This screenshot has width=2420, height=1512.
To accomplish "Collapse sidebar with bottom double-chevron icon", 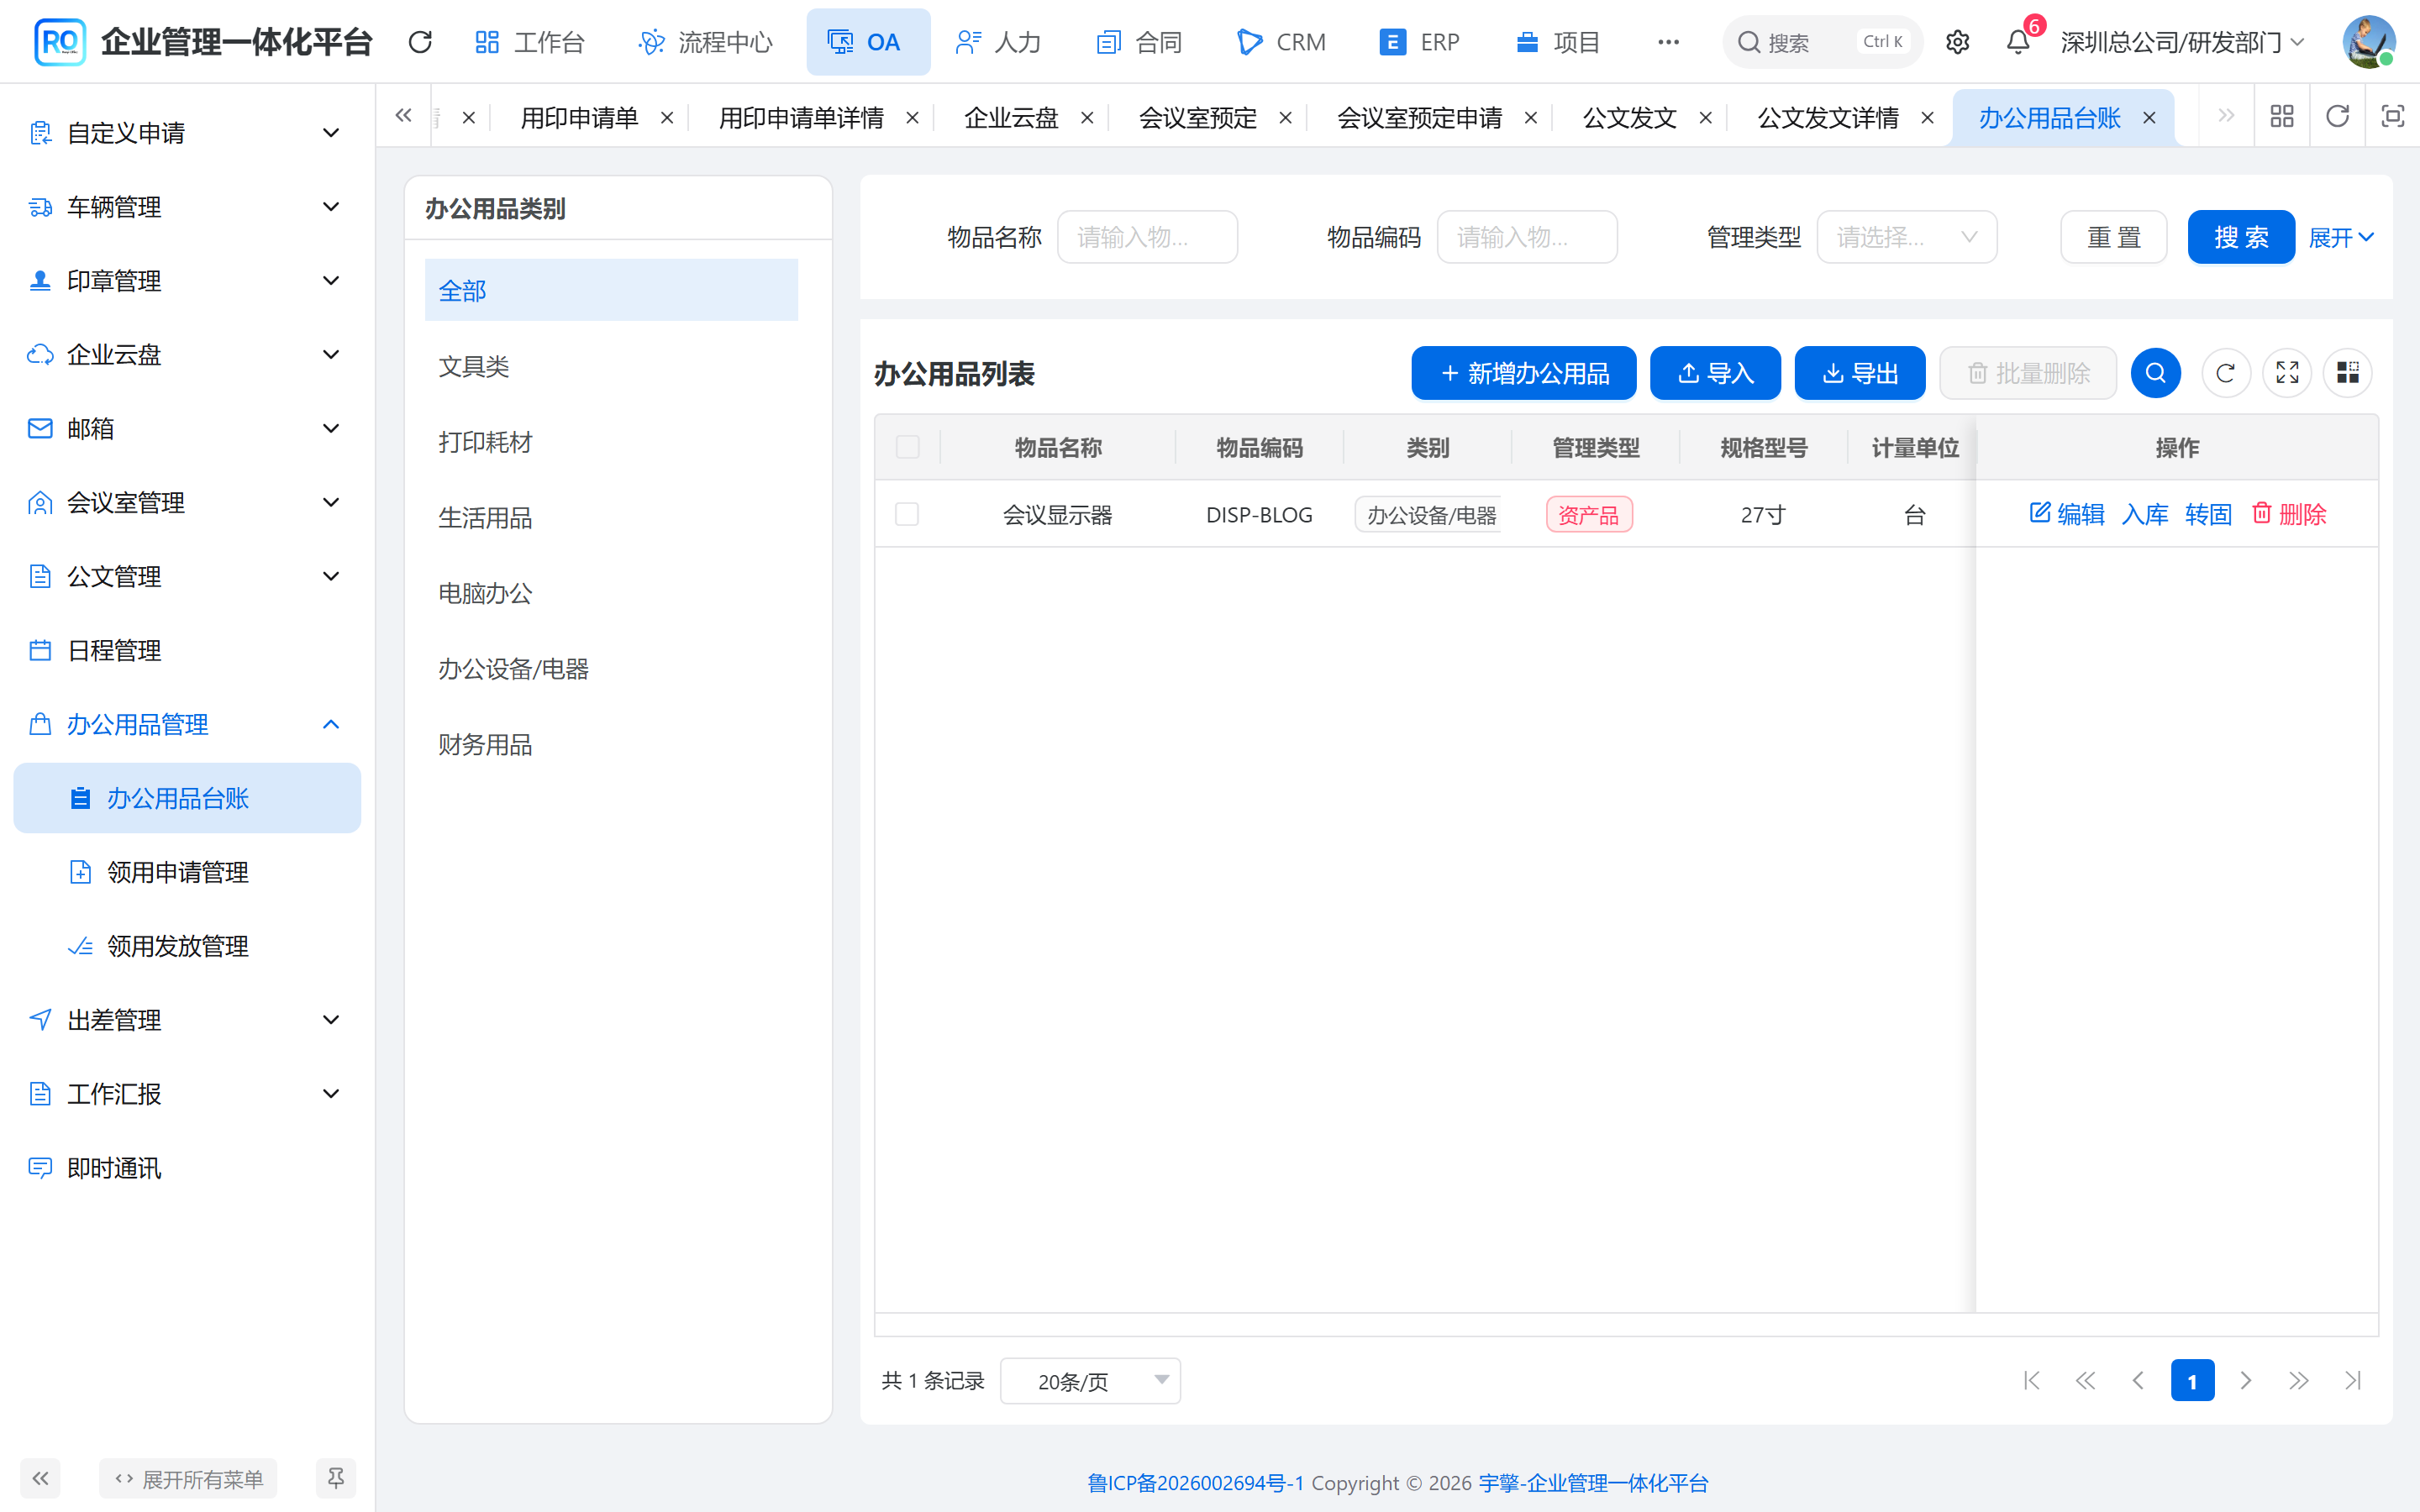I will [x=40, y=1478].
